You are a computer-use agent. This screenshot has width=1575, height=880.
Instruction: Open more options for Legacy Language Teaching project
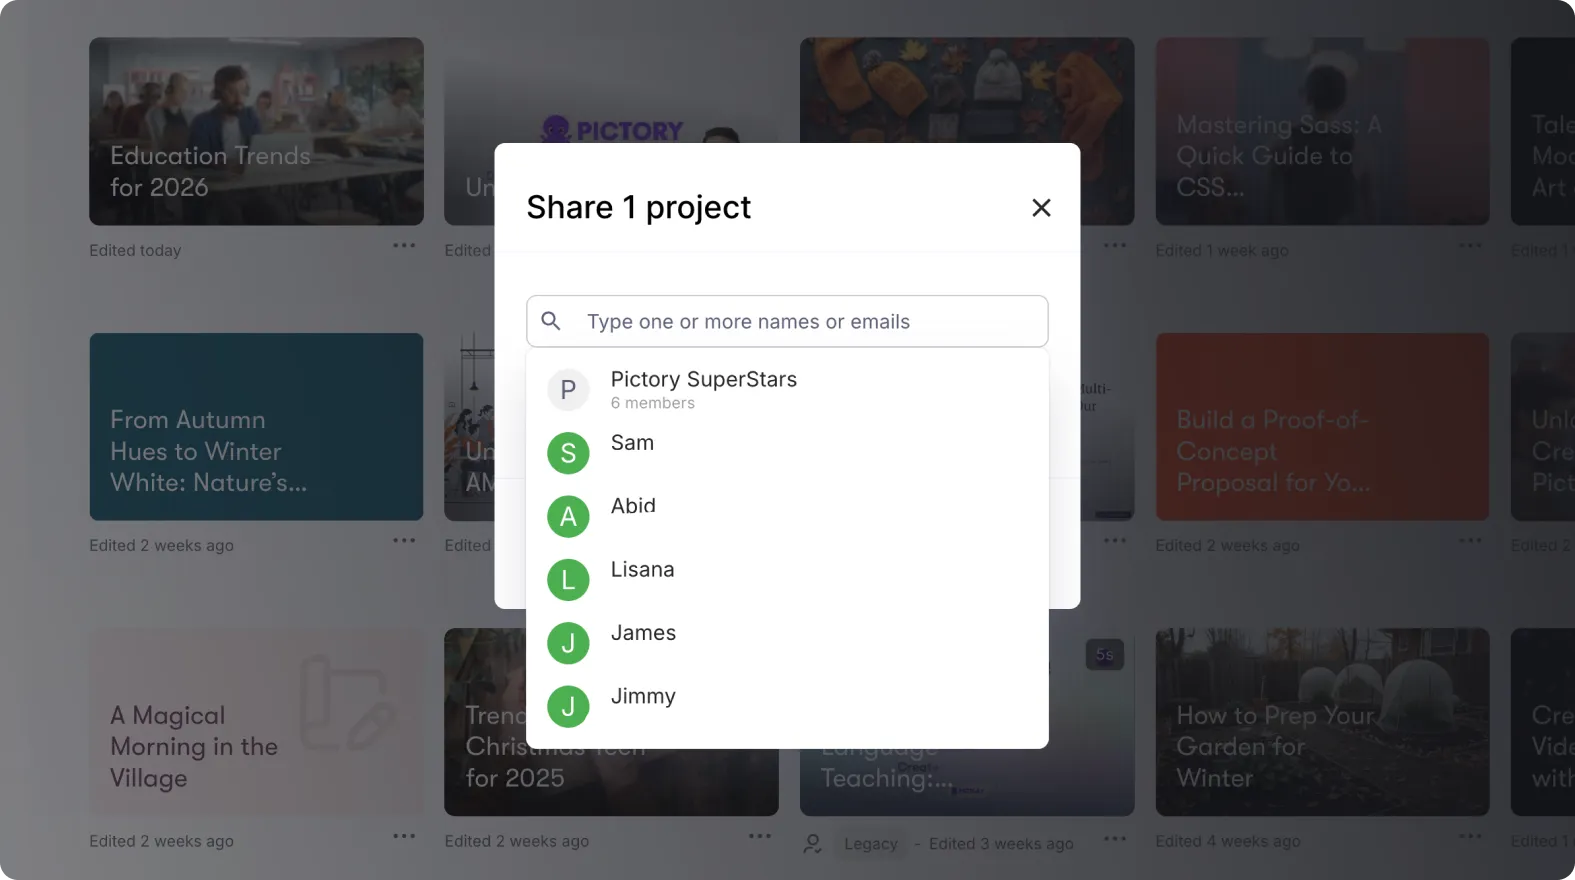tap(1115, 838)
